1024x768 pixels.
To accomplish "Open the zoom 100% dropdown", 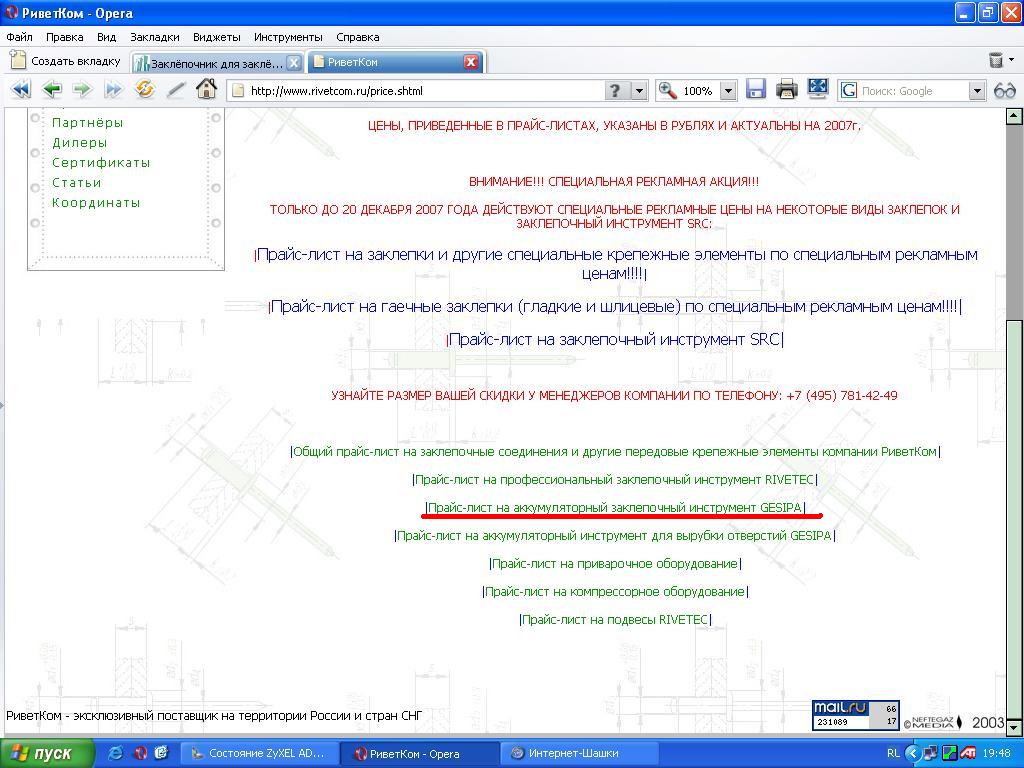I will [728, 91].
